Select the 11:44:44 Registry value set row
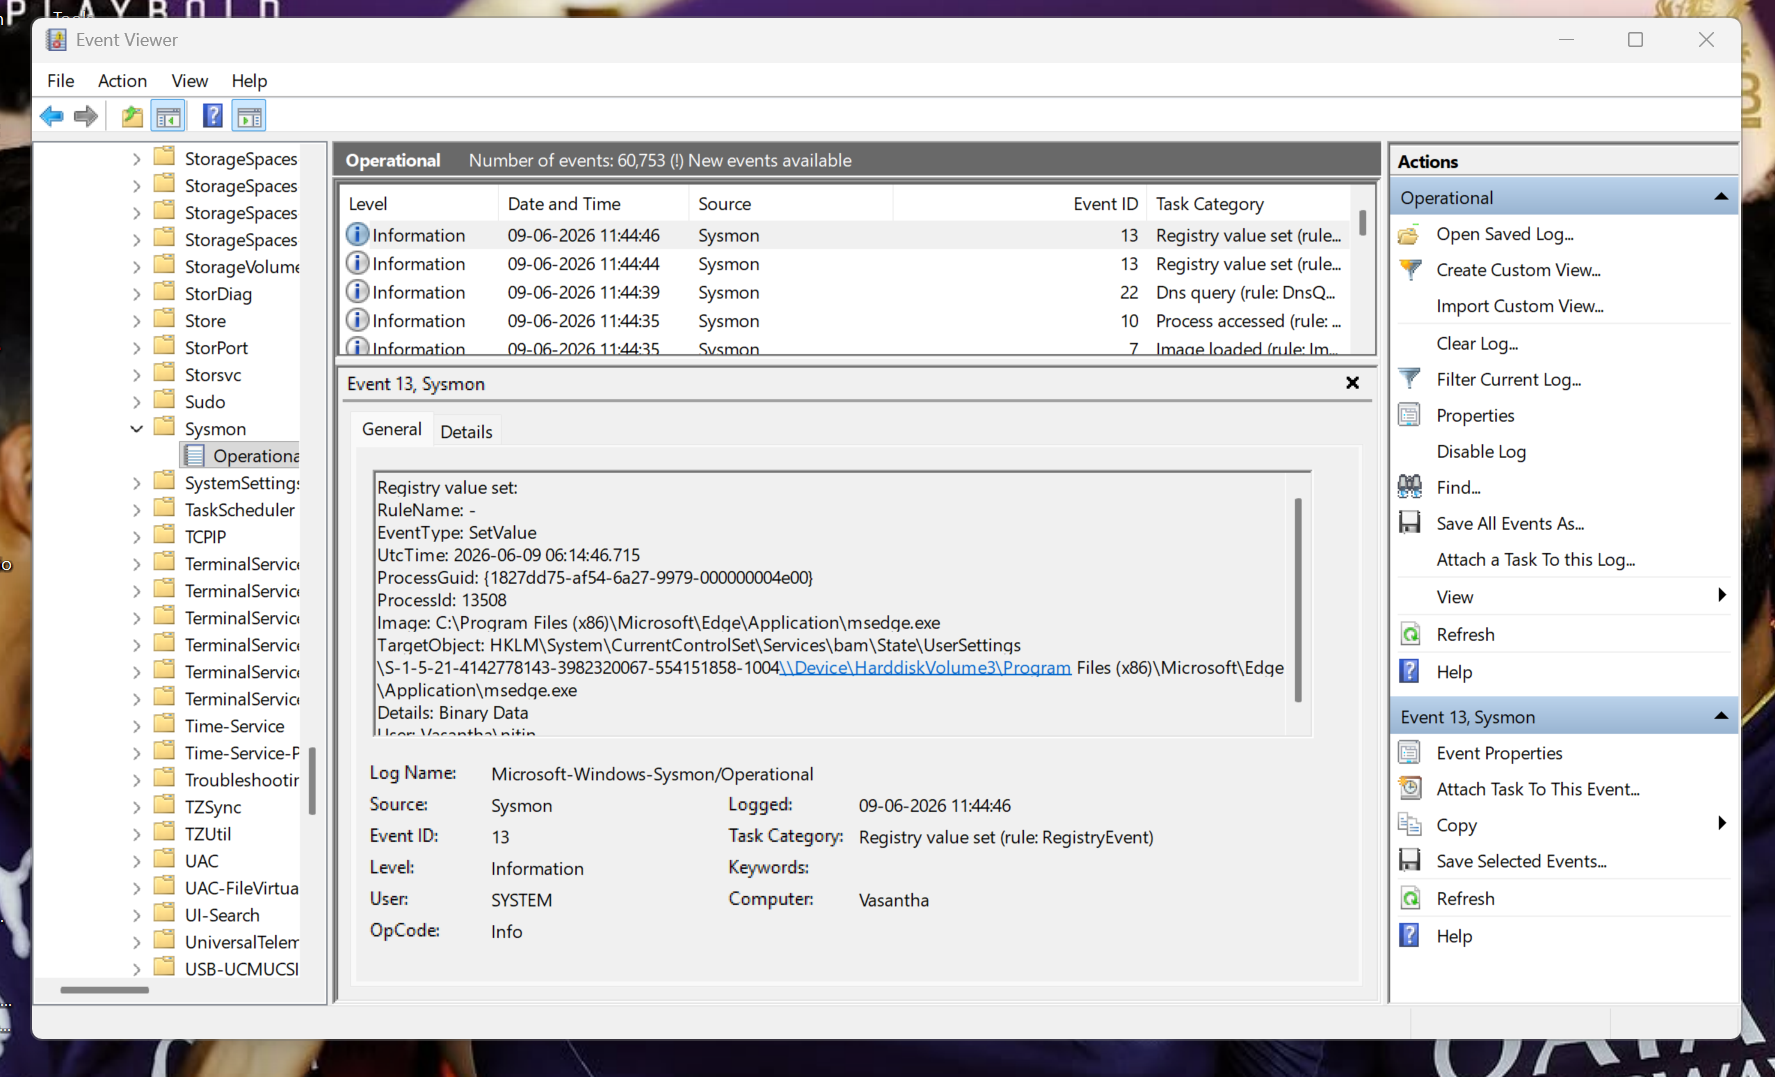 845,264
